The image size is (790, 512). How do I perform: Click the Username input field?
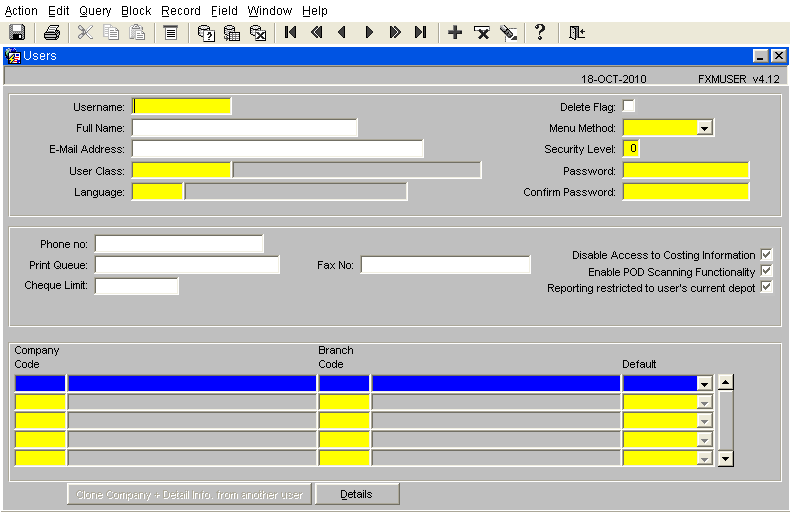(x=181, y=106)
